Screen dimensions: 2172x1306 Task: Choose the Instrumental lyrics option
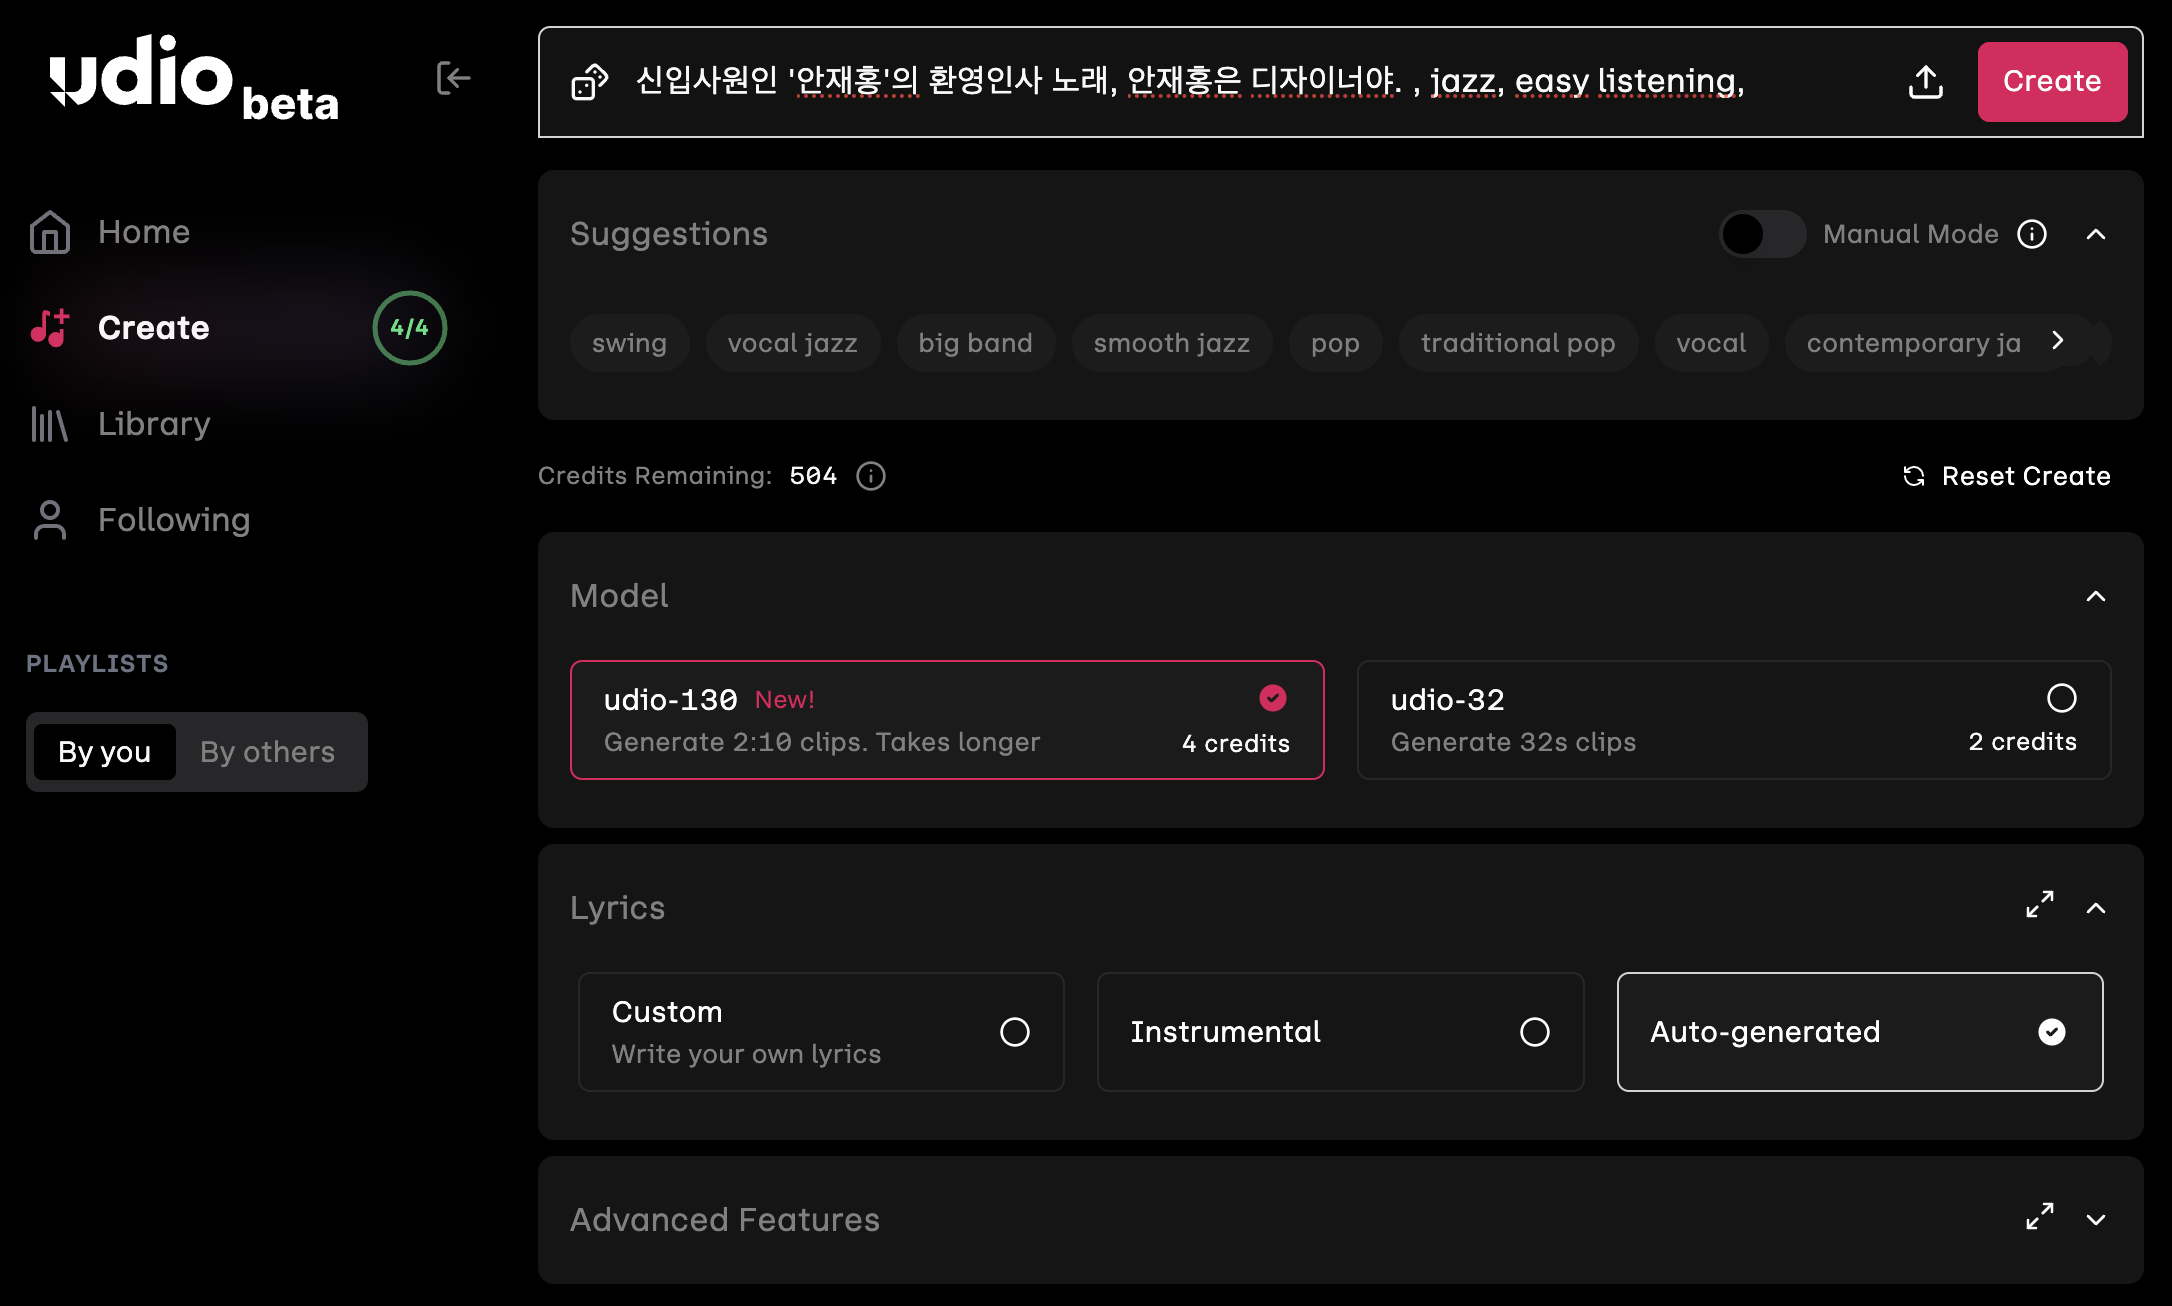[1340, 1032]
